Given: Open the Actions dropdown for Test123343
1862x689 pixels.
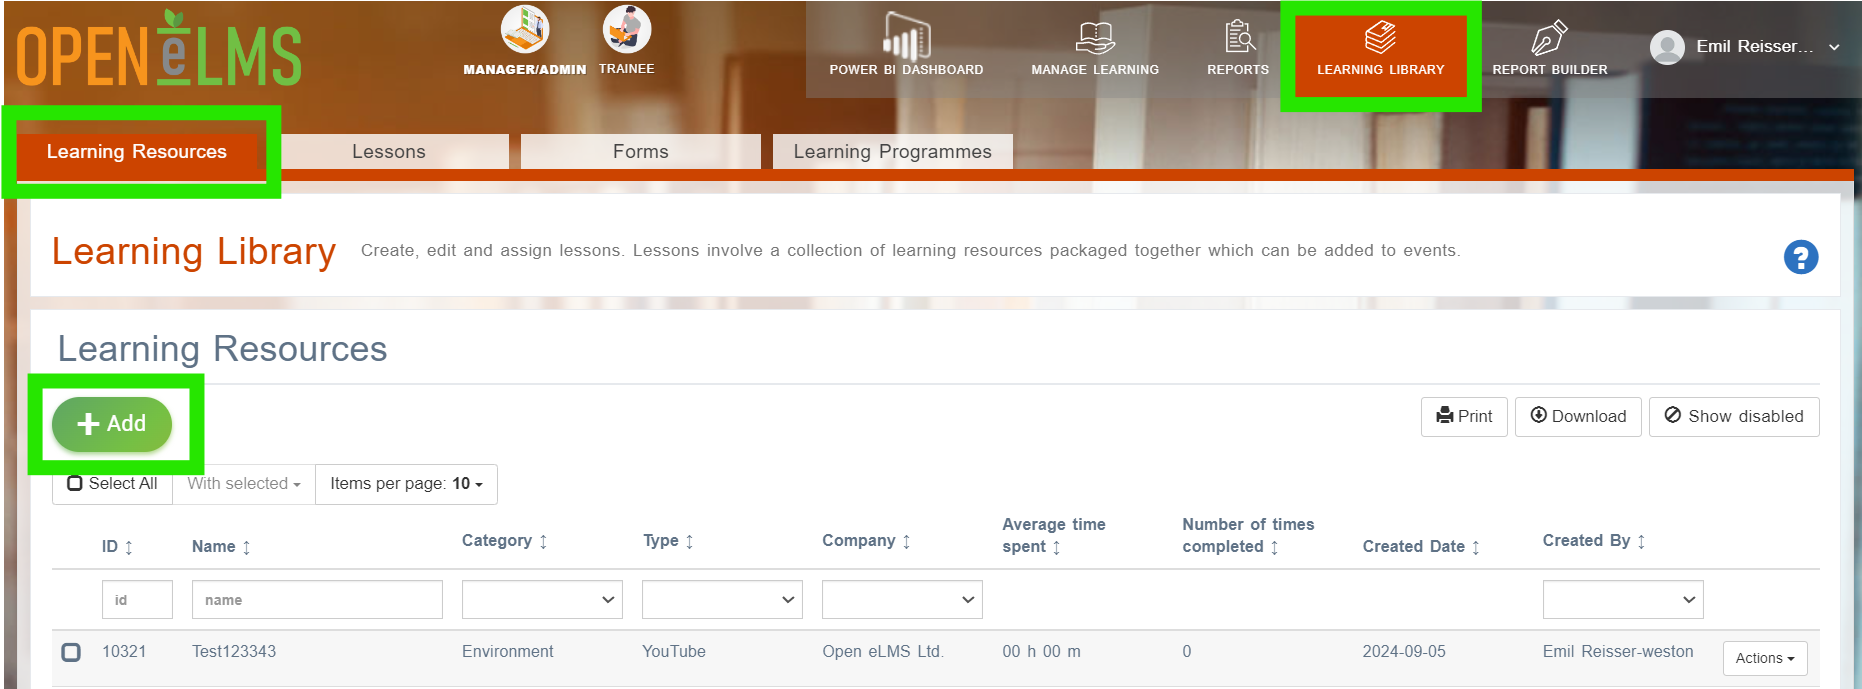Looking at the screenshot, I should click(1765, 658).
